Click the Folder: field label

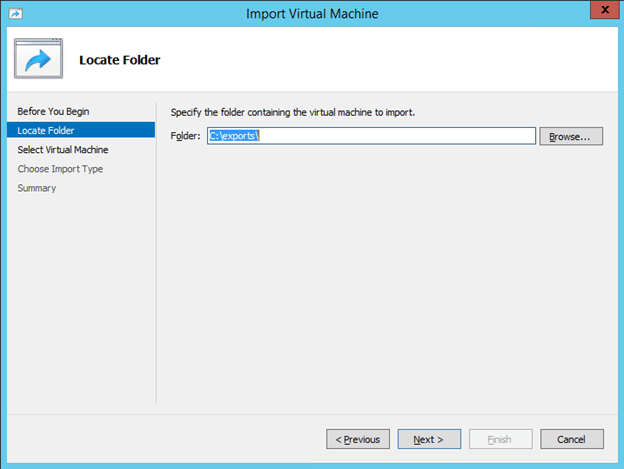pos(186,136)
